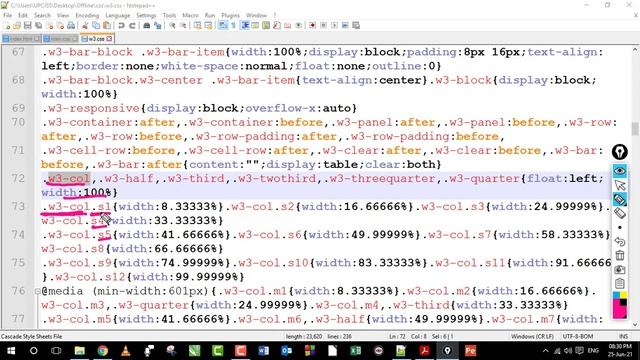Click the scrollbar down arrow
640x360 pixels.
coord(635,324)
